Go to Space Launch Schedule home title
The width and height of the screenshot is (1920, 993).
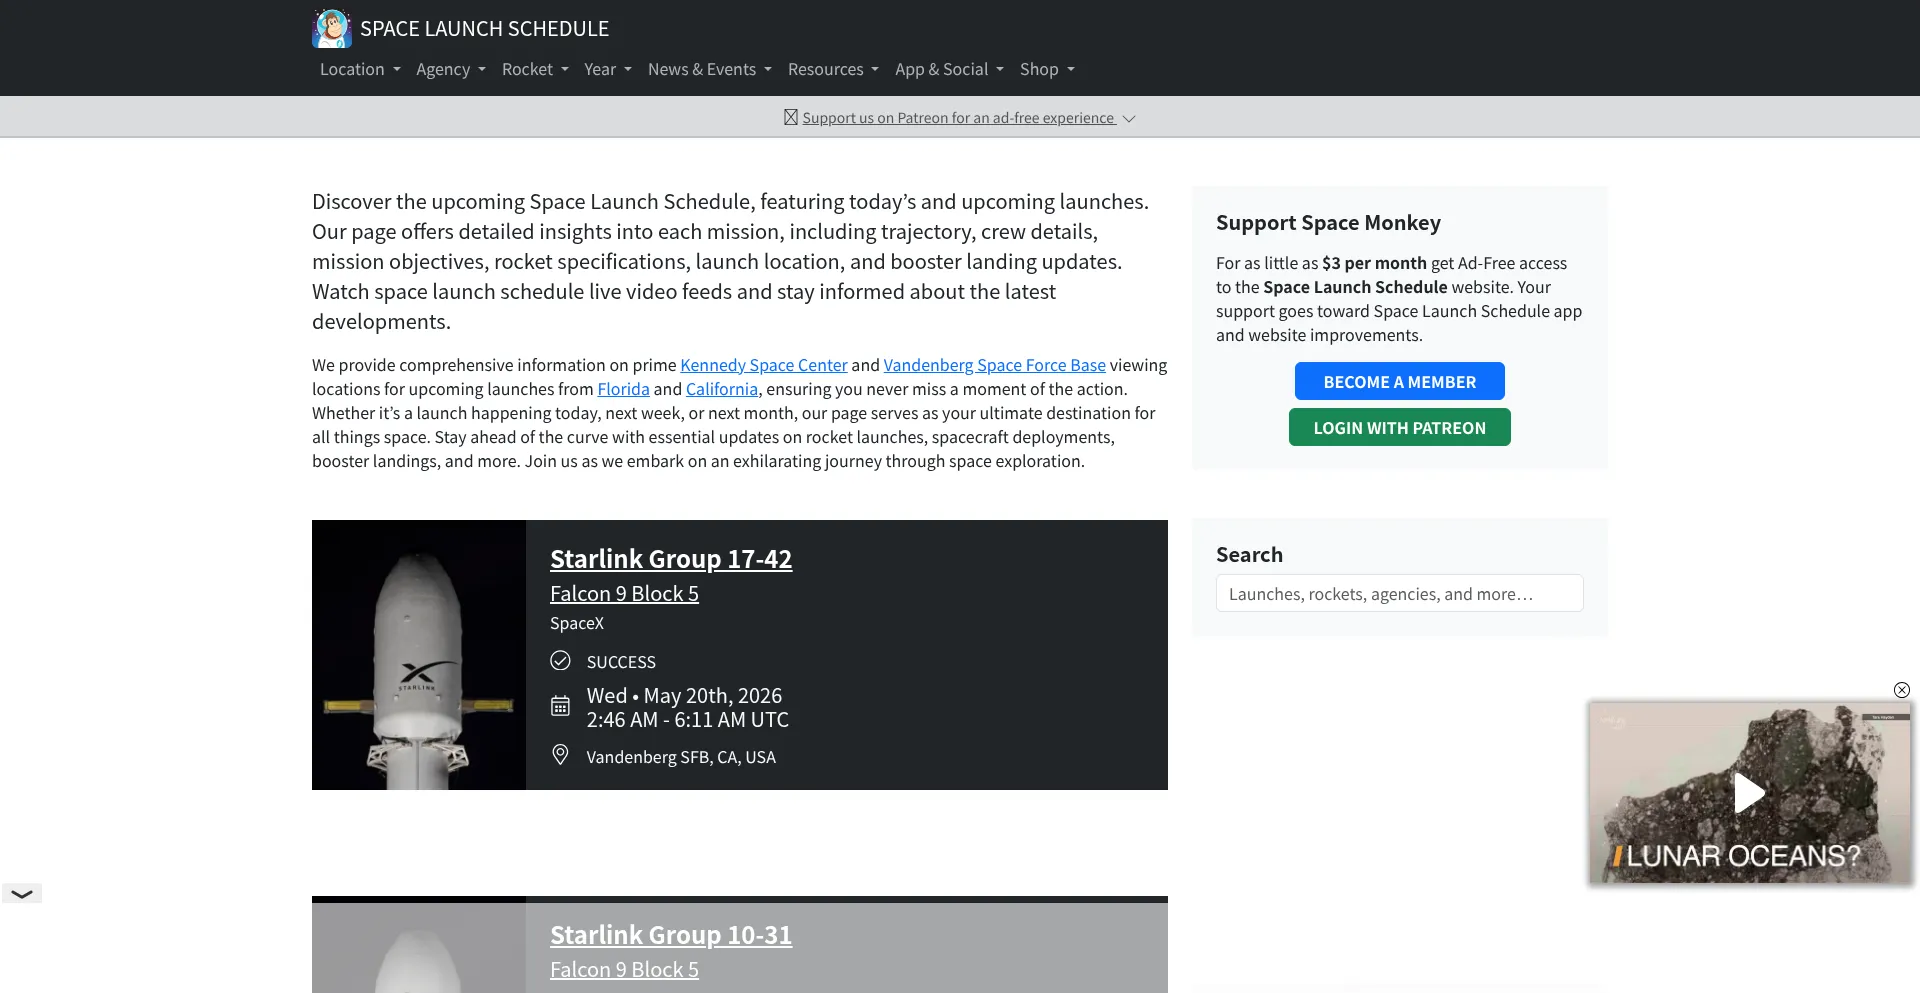[484, 29]
